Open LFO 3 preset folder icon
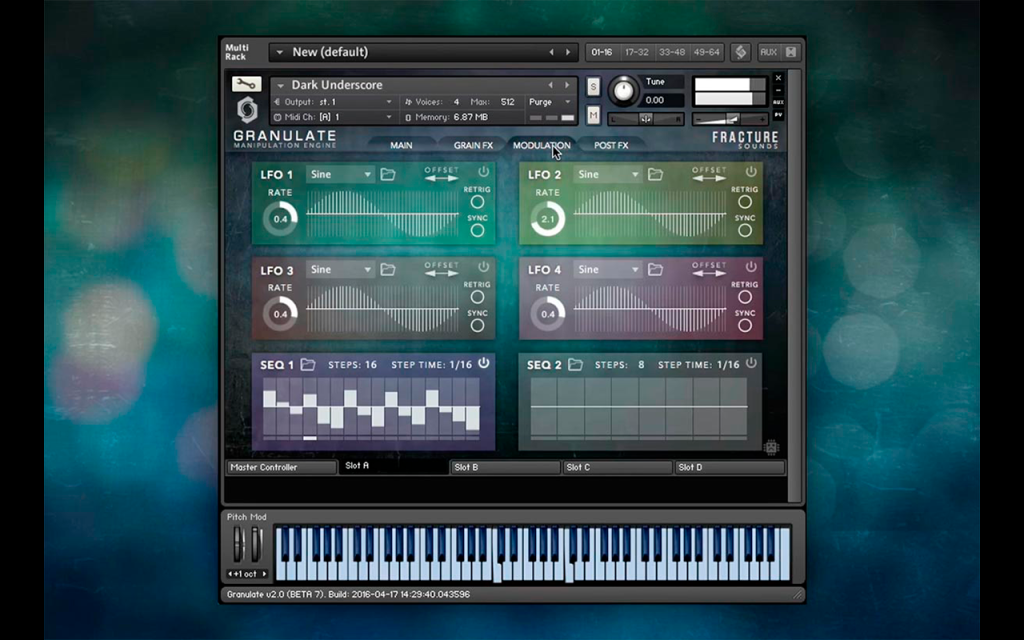1024x640 pixels. pos(388,270)
